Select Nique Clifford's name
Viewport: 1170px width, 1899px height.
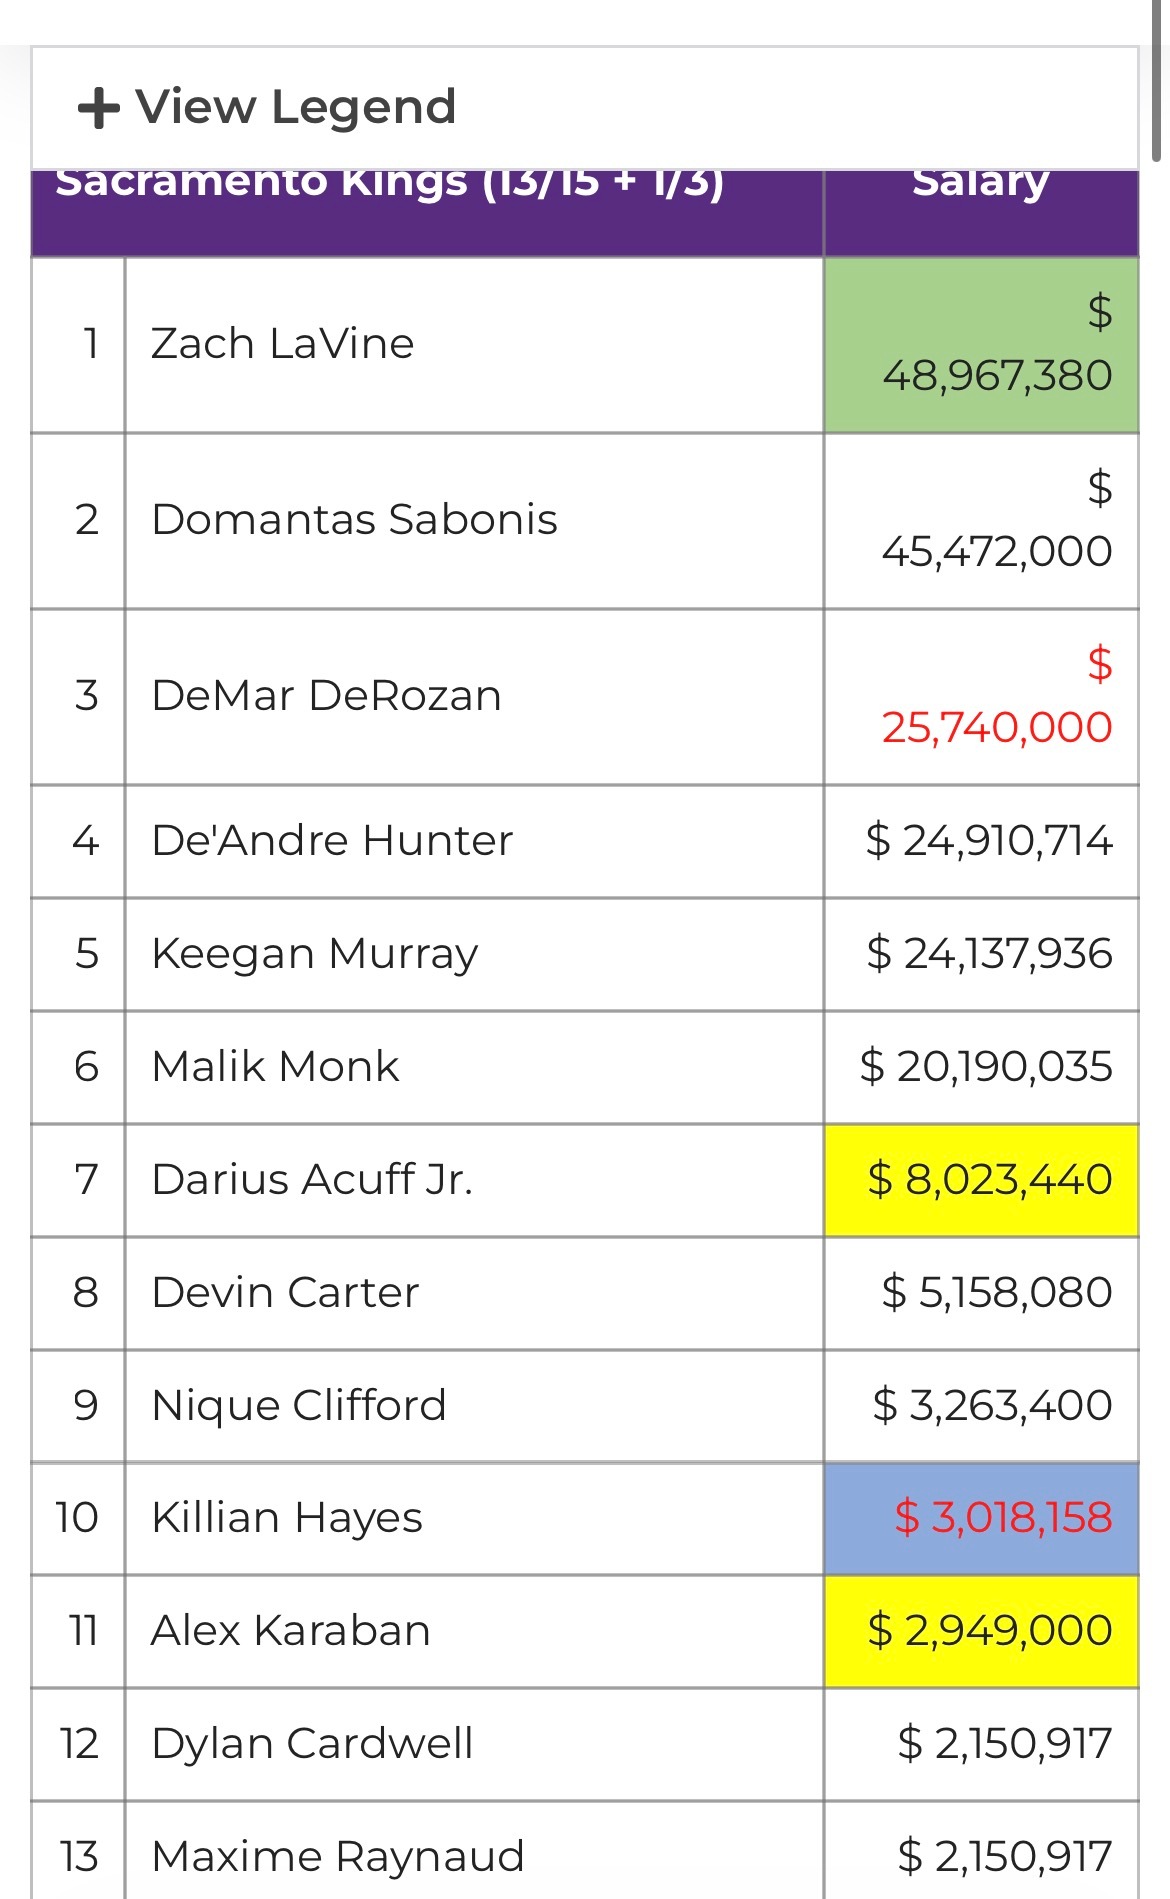[299, 1406]
